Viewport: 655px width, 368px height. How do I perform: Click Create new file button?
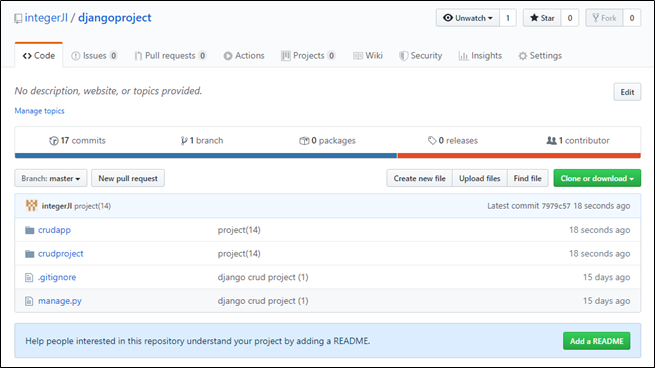point(419,178)
